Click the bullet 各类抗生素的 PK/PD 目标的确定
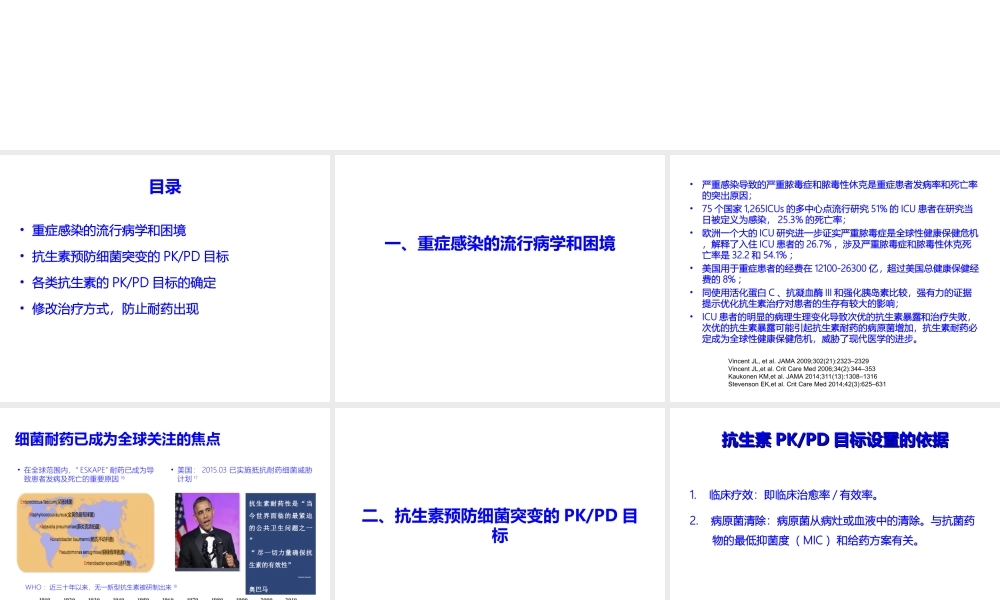 tap(124, 282)
